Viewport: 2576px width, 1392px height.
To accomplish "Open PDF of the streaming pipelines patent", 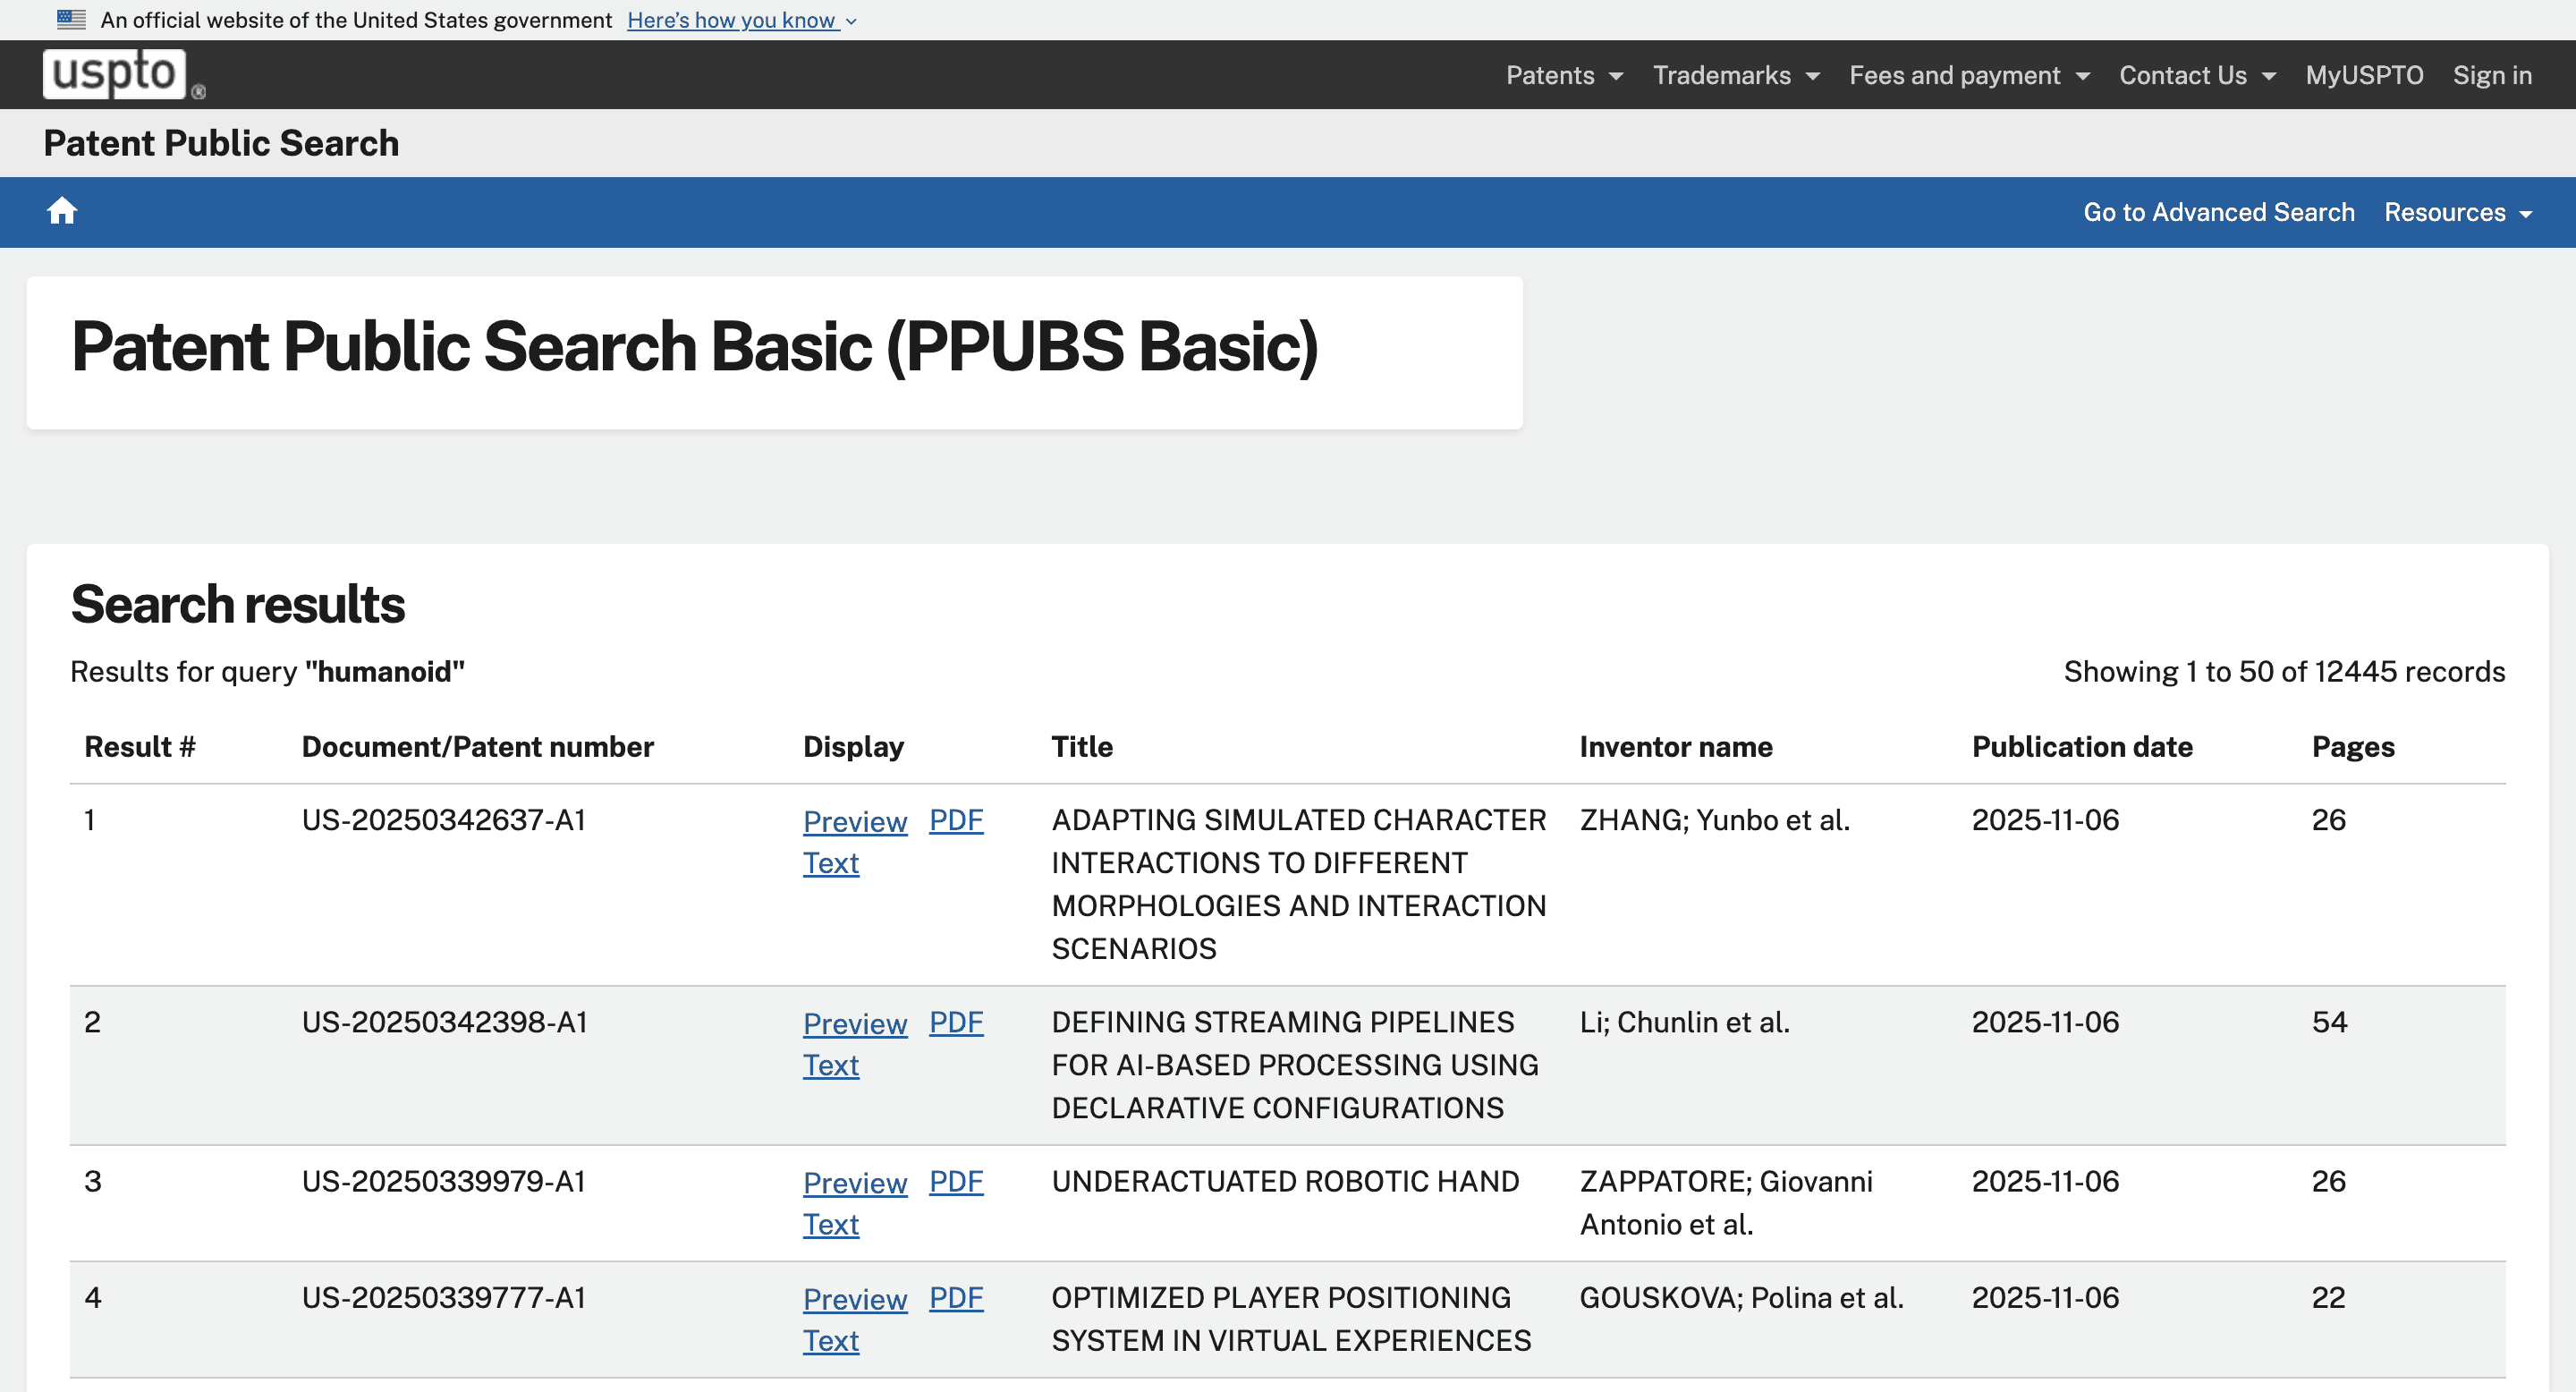I will point(956,1022).
